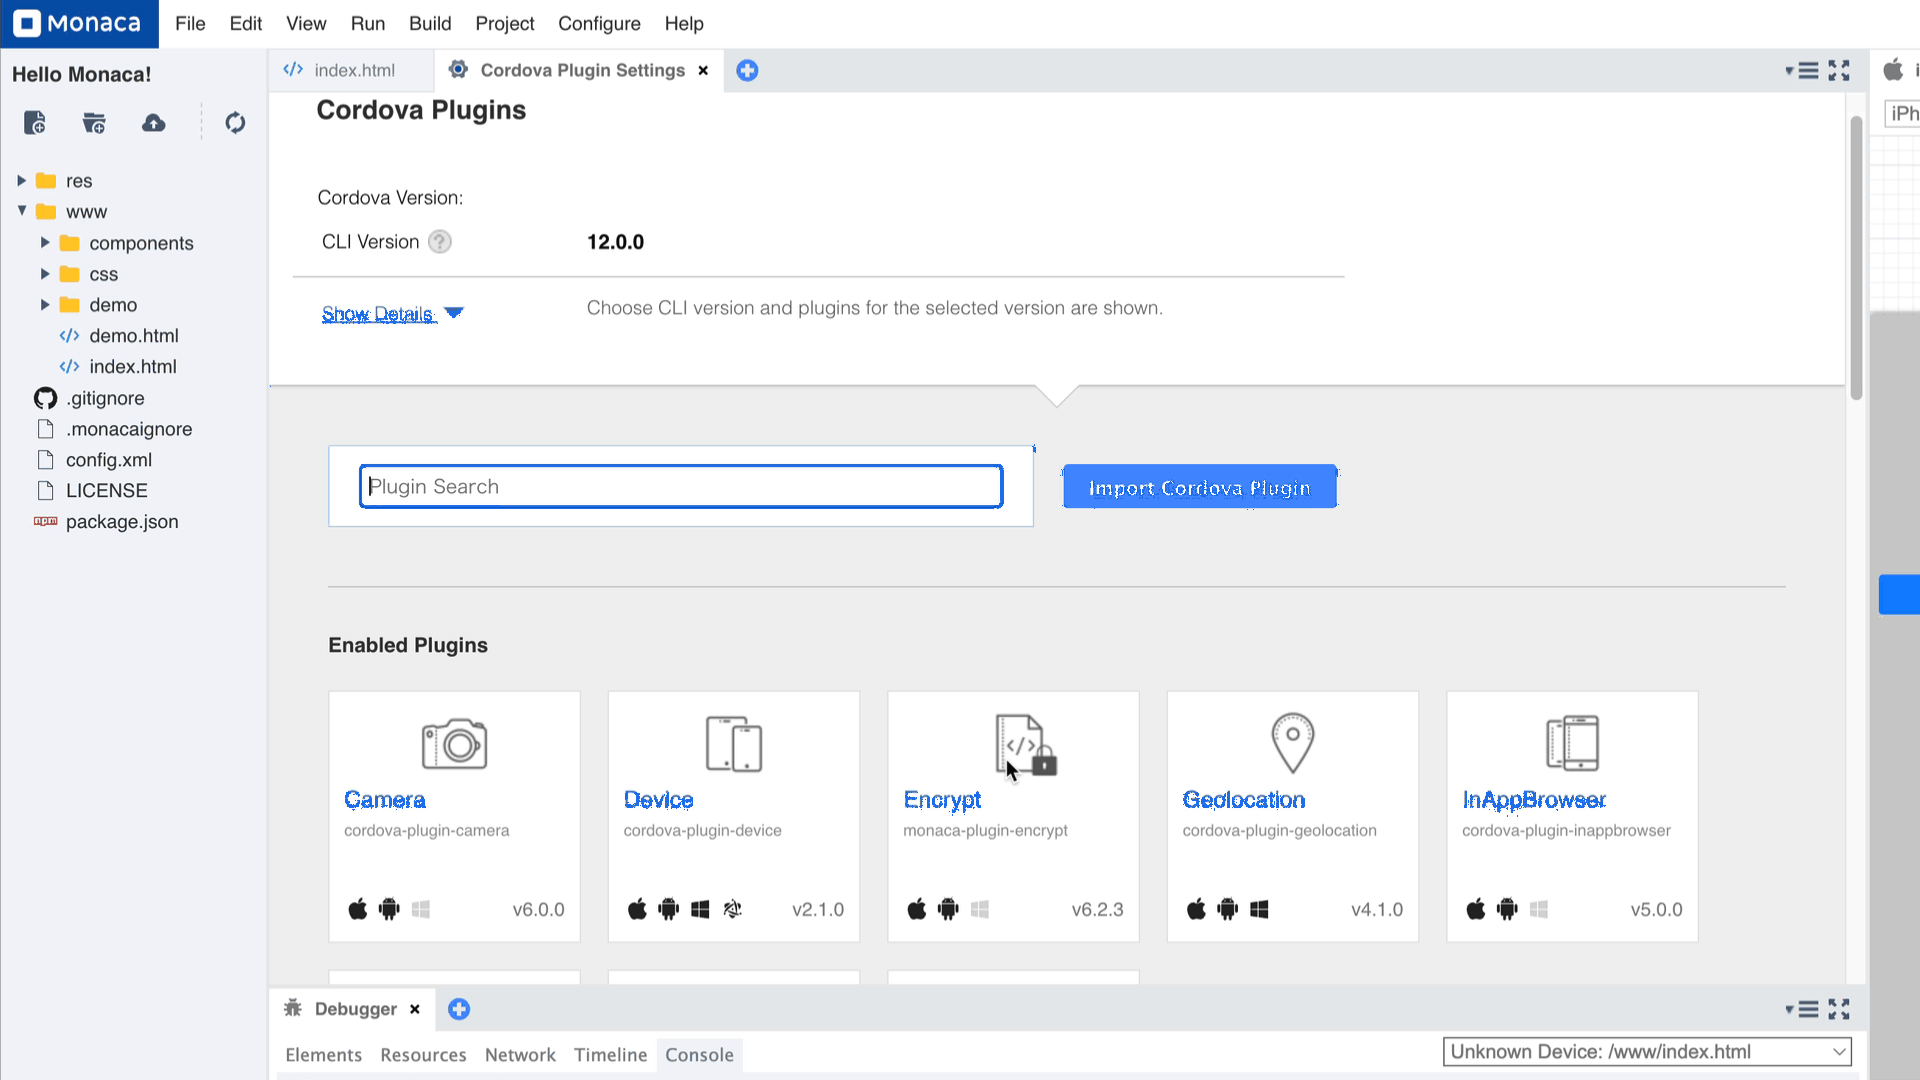
Task: Open the Geolocation plugin pin icon
Action: [x=1293, y=743]
